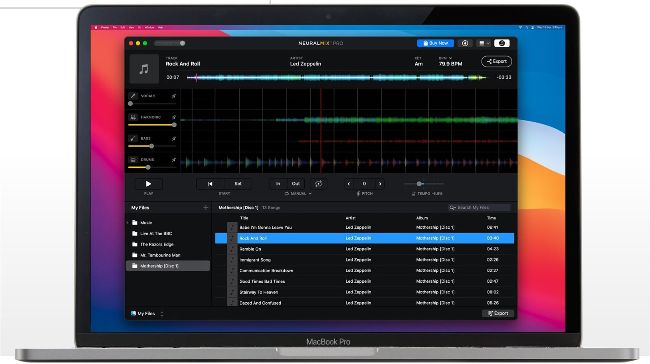The height and width of the screenshot is (364, 650).
Task: Click the Search My Files field
Action: pyautogui.click(x=480, y=208)
